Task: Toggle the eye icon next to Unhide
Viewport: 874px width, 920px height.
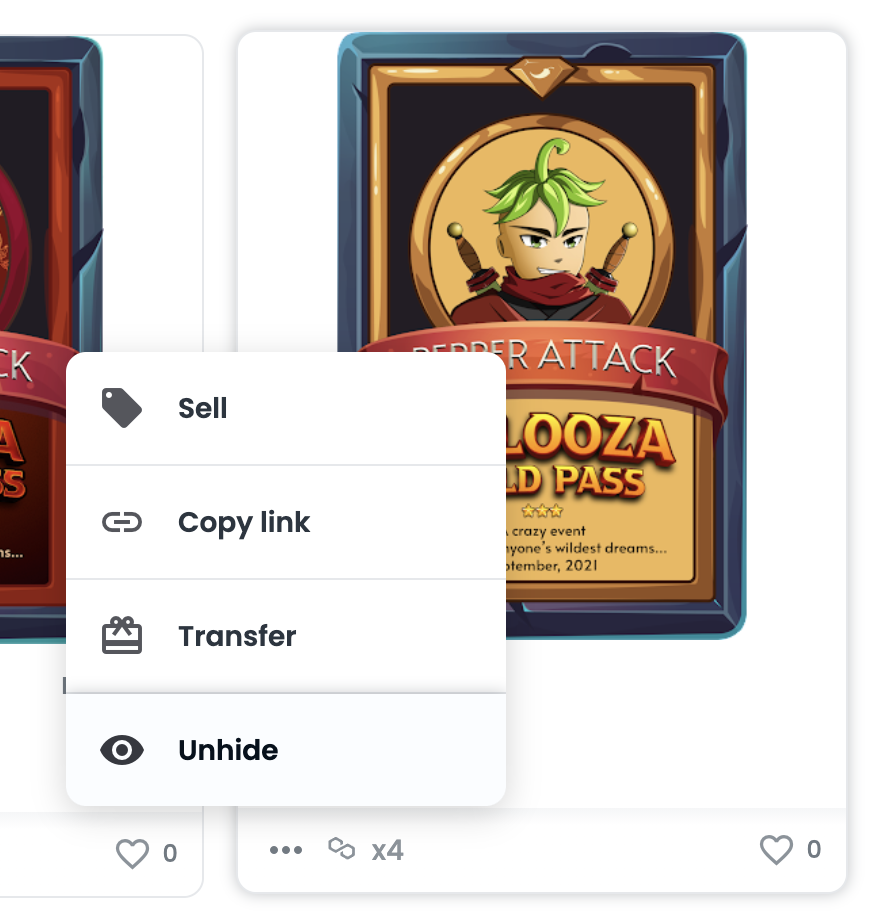Action: (121, 750)
